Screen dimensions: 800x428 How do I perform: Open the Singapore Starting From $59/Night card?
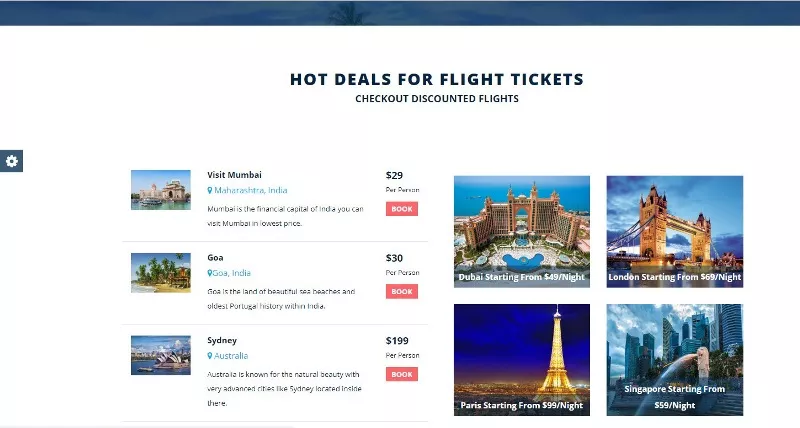674,360
